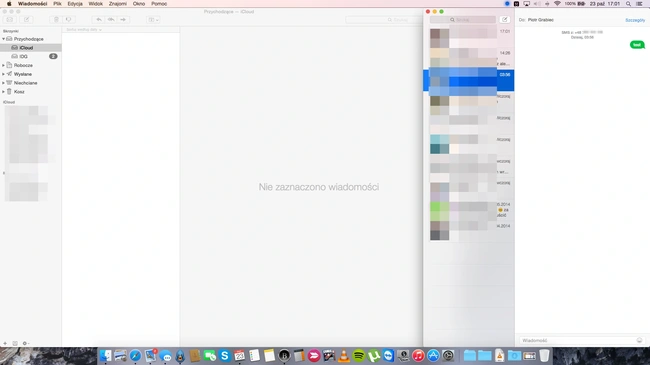Viewport: 650px width, 365px height.
Task: Open Spotify from the Dock
Action: pos(359,355)
